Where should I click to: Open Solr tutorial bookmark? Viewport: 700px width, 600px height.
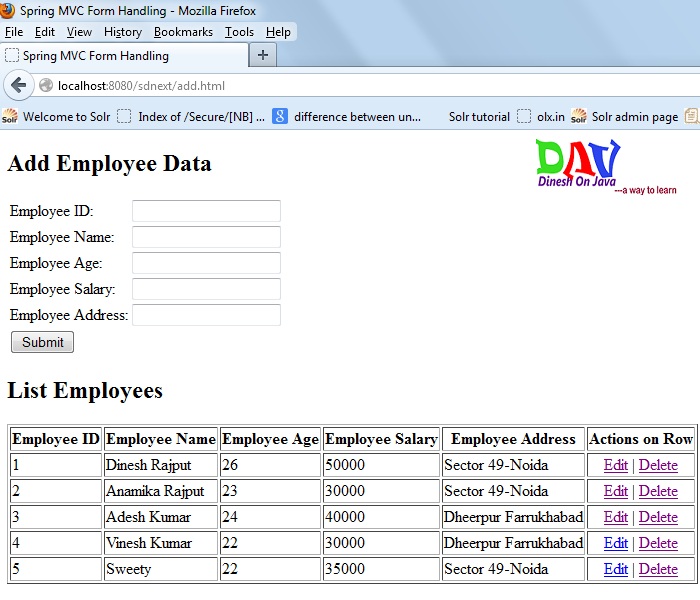point(479,117)
